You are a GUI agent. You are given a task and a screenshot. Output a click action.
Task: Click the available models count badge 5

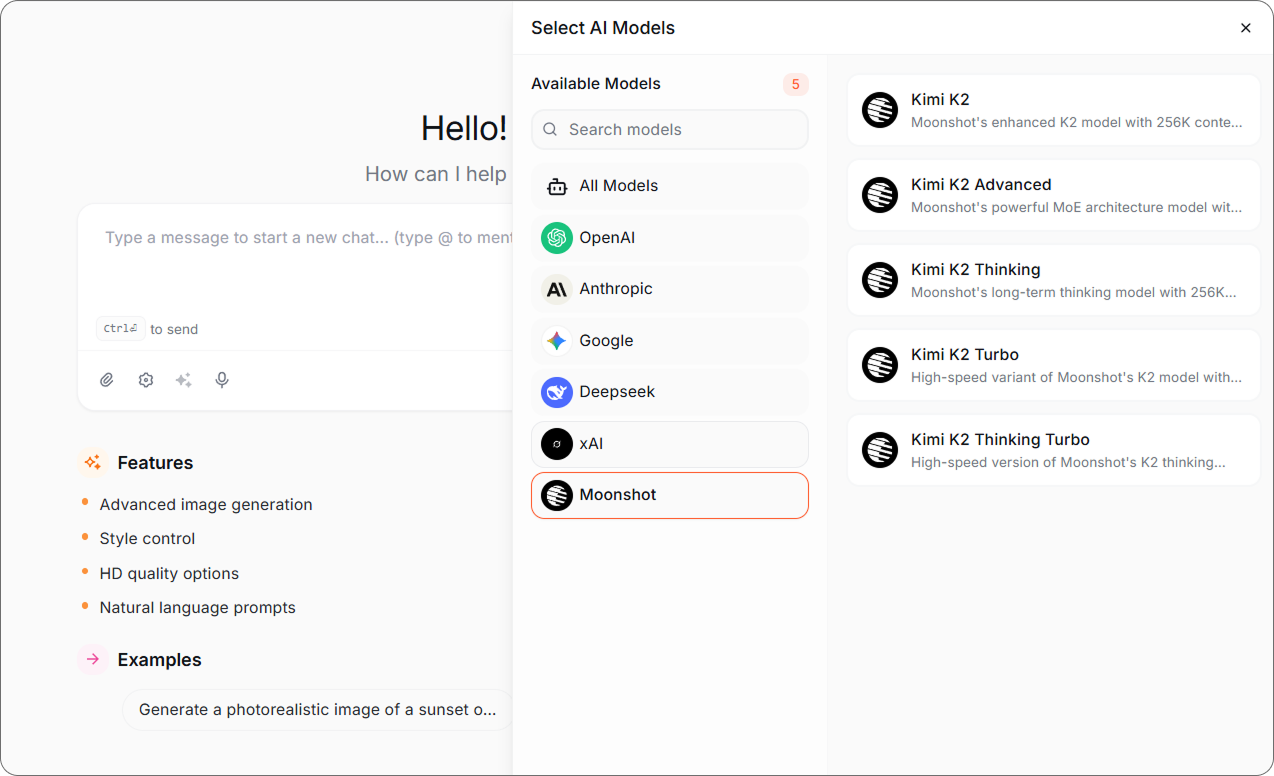point(796,84)
